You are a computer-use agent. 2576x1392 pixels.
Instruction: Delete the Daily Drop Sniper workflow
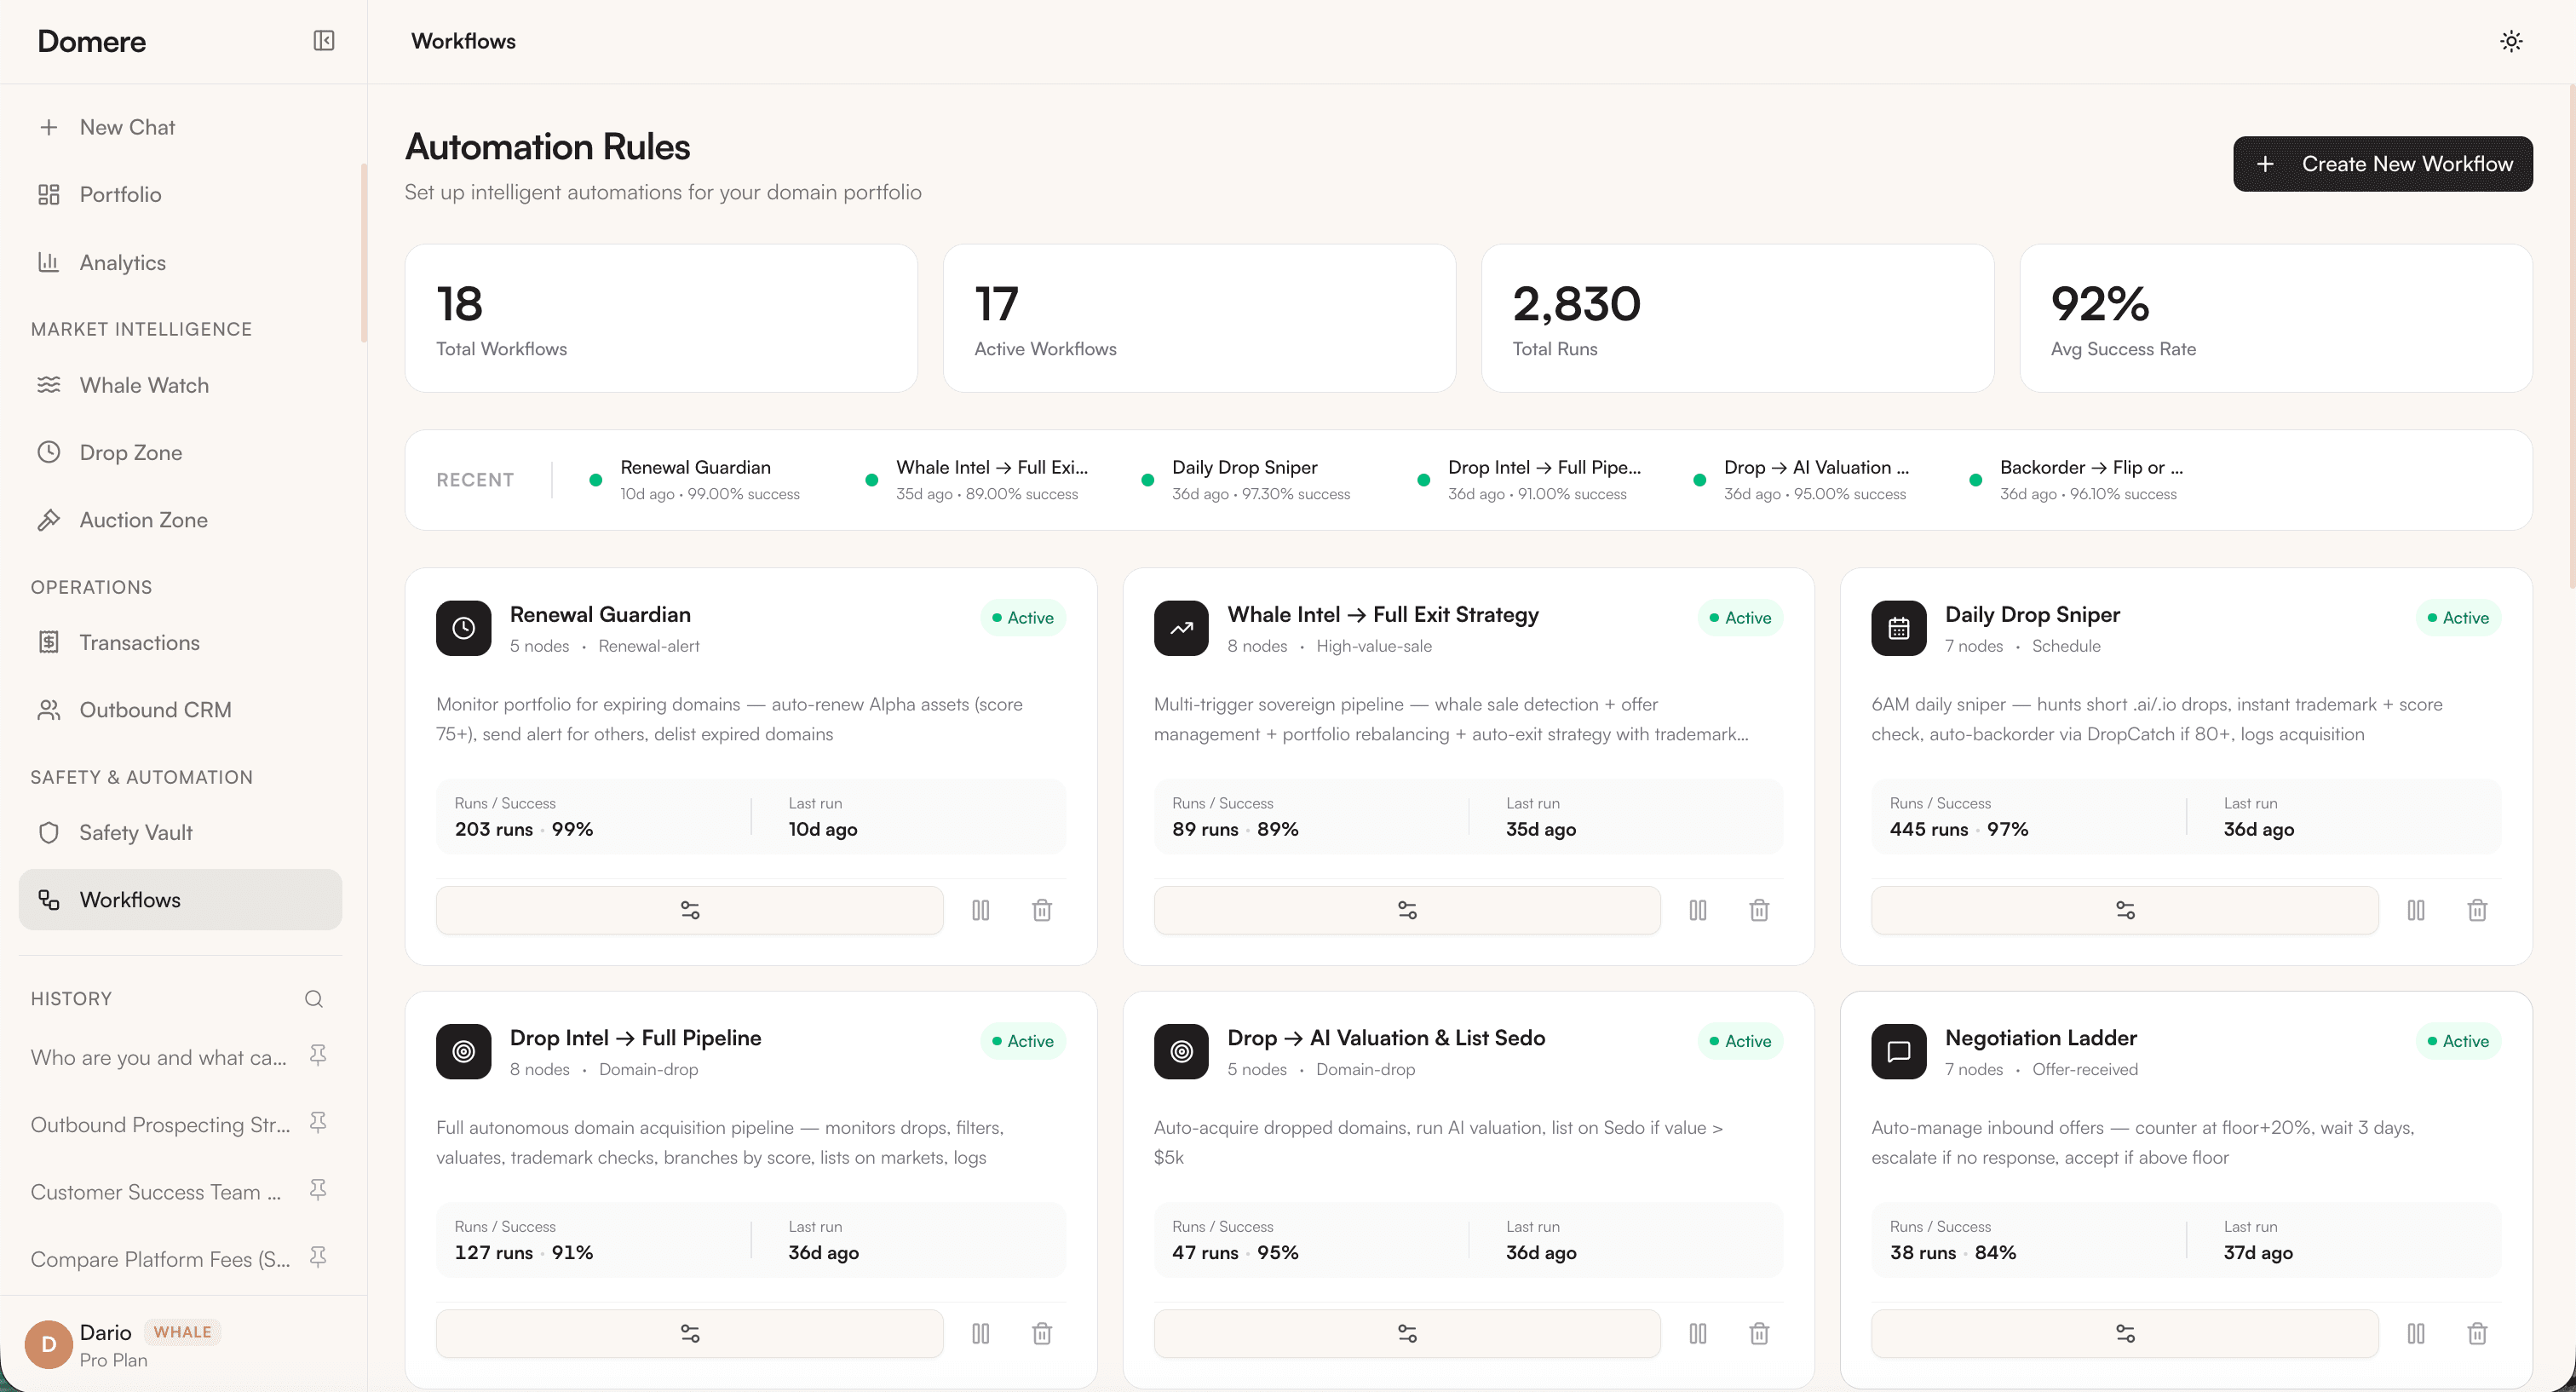click(x=2477, y=910)
